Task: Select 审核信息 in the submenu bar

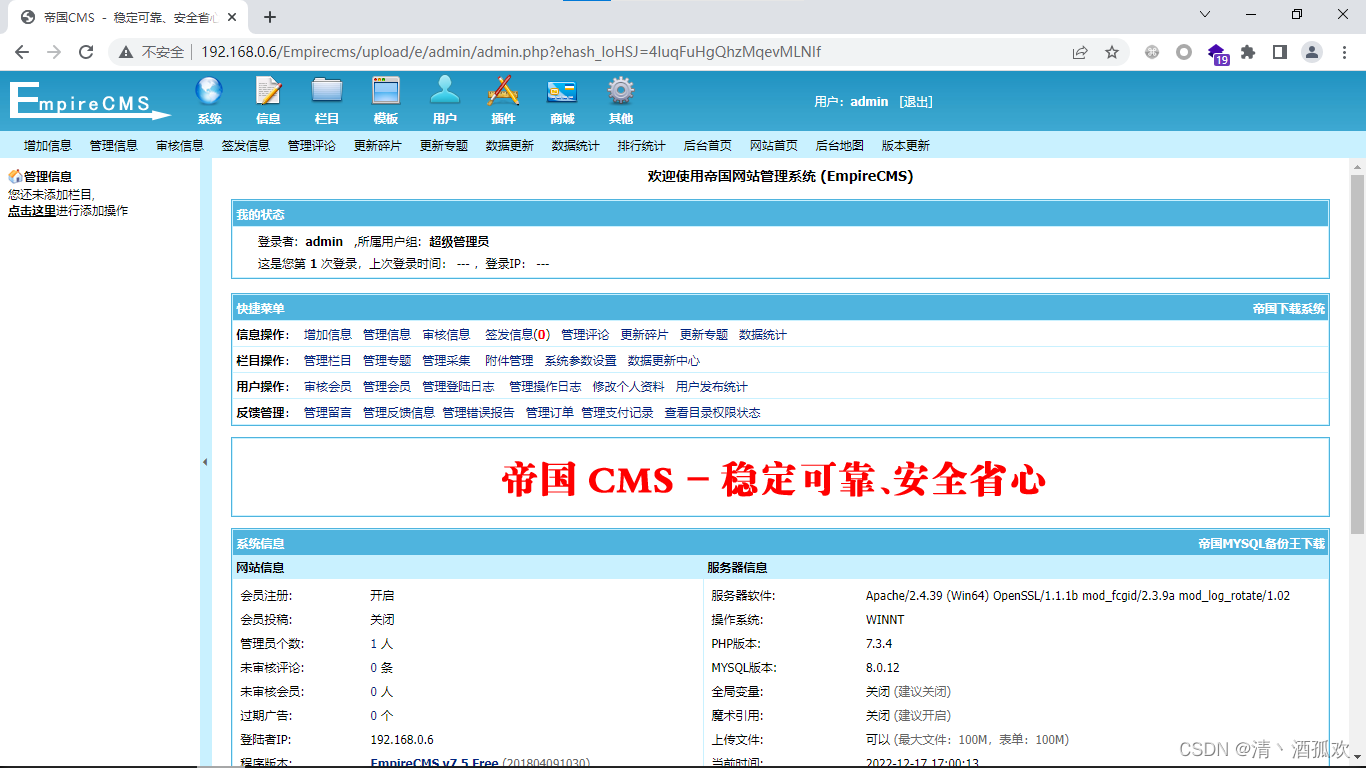Action: (180, 145)
